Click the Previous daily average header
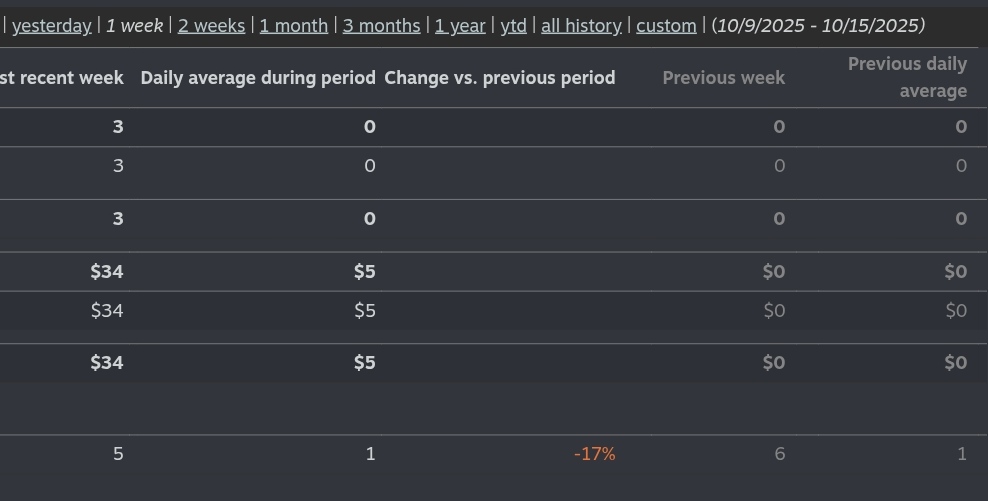988x501 pixels. tap(907, 78)
